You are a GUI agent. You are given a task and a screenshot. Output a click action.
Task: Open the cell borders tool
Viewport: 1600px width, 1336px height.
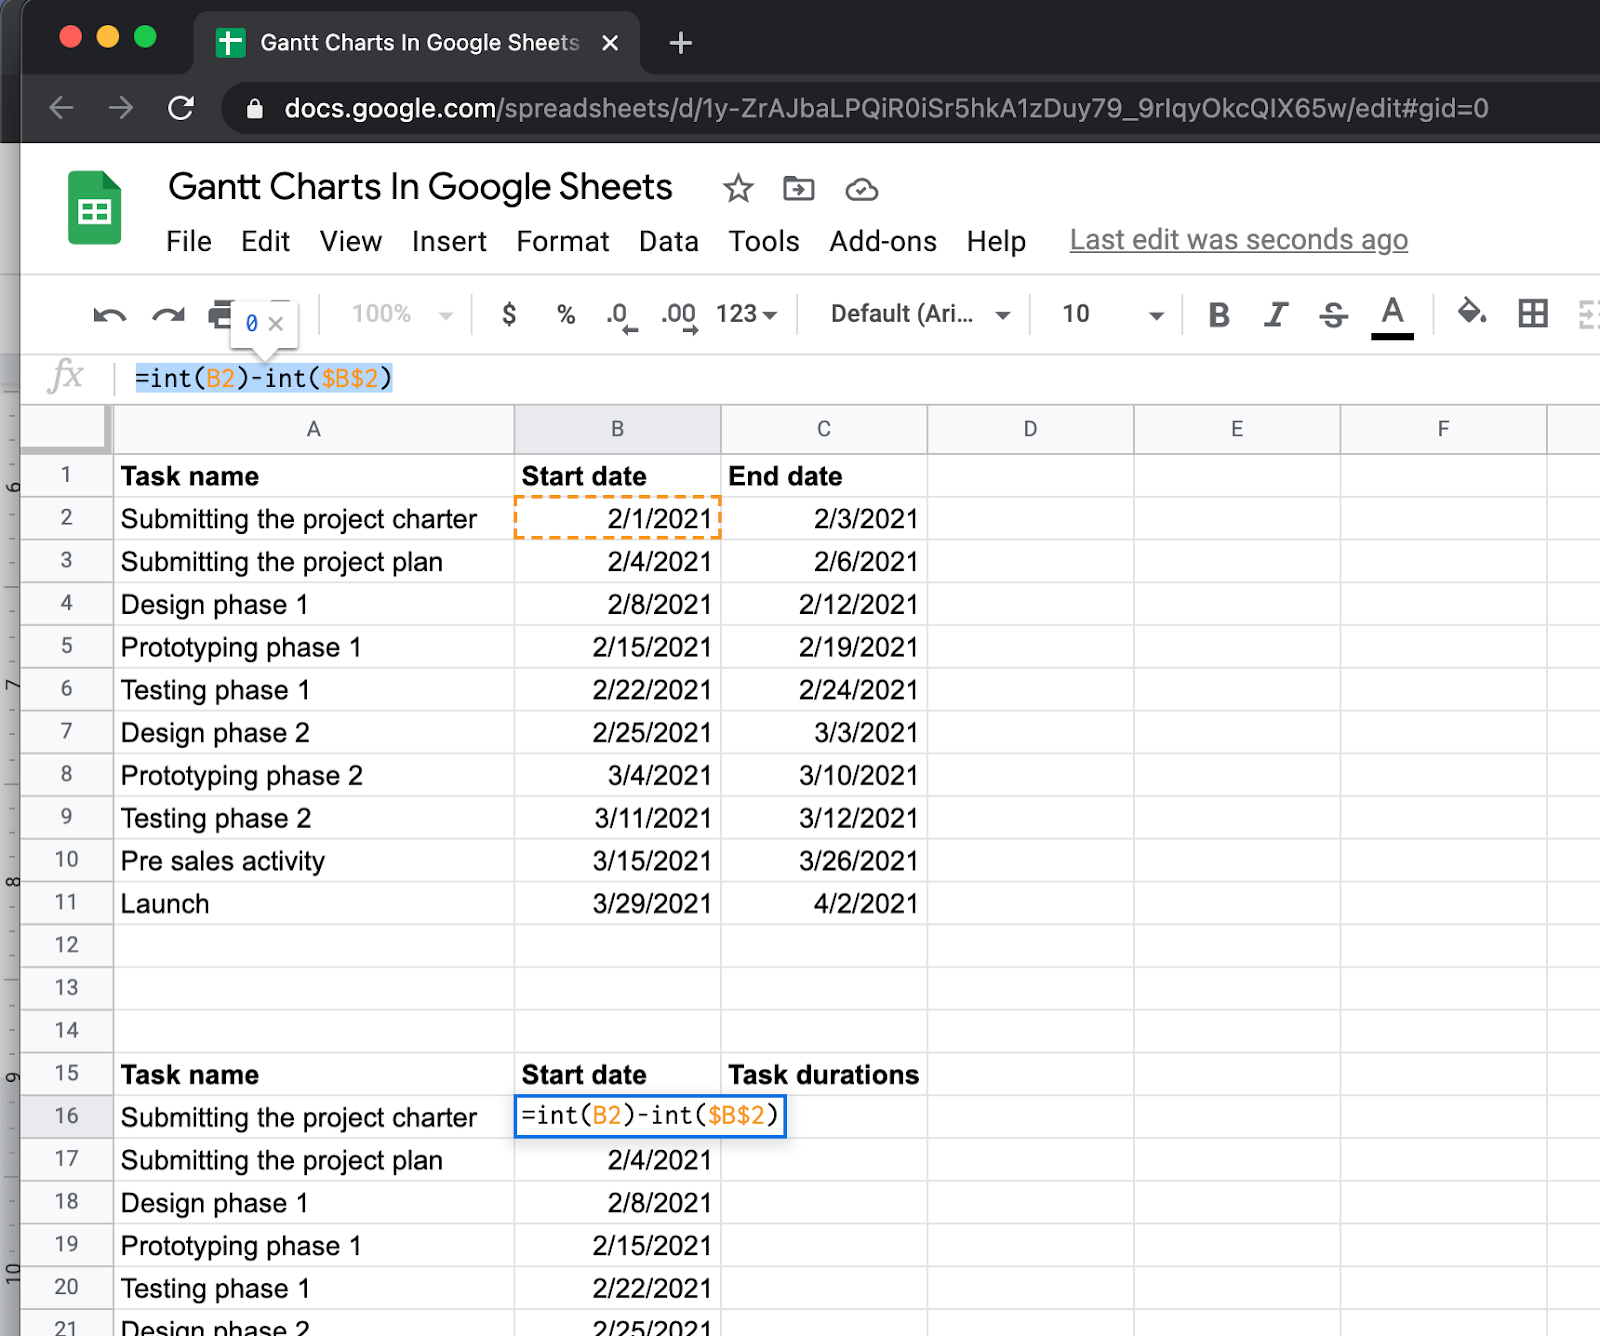(1532, 314)
